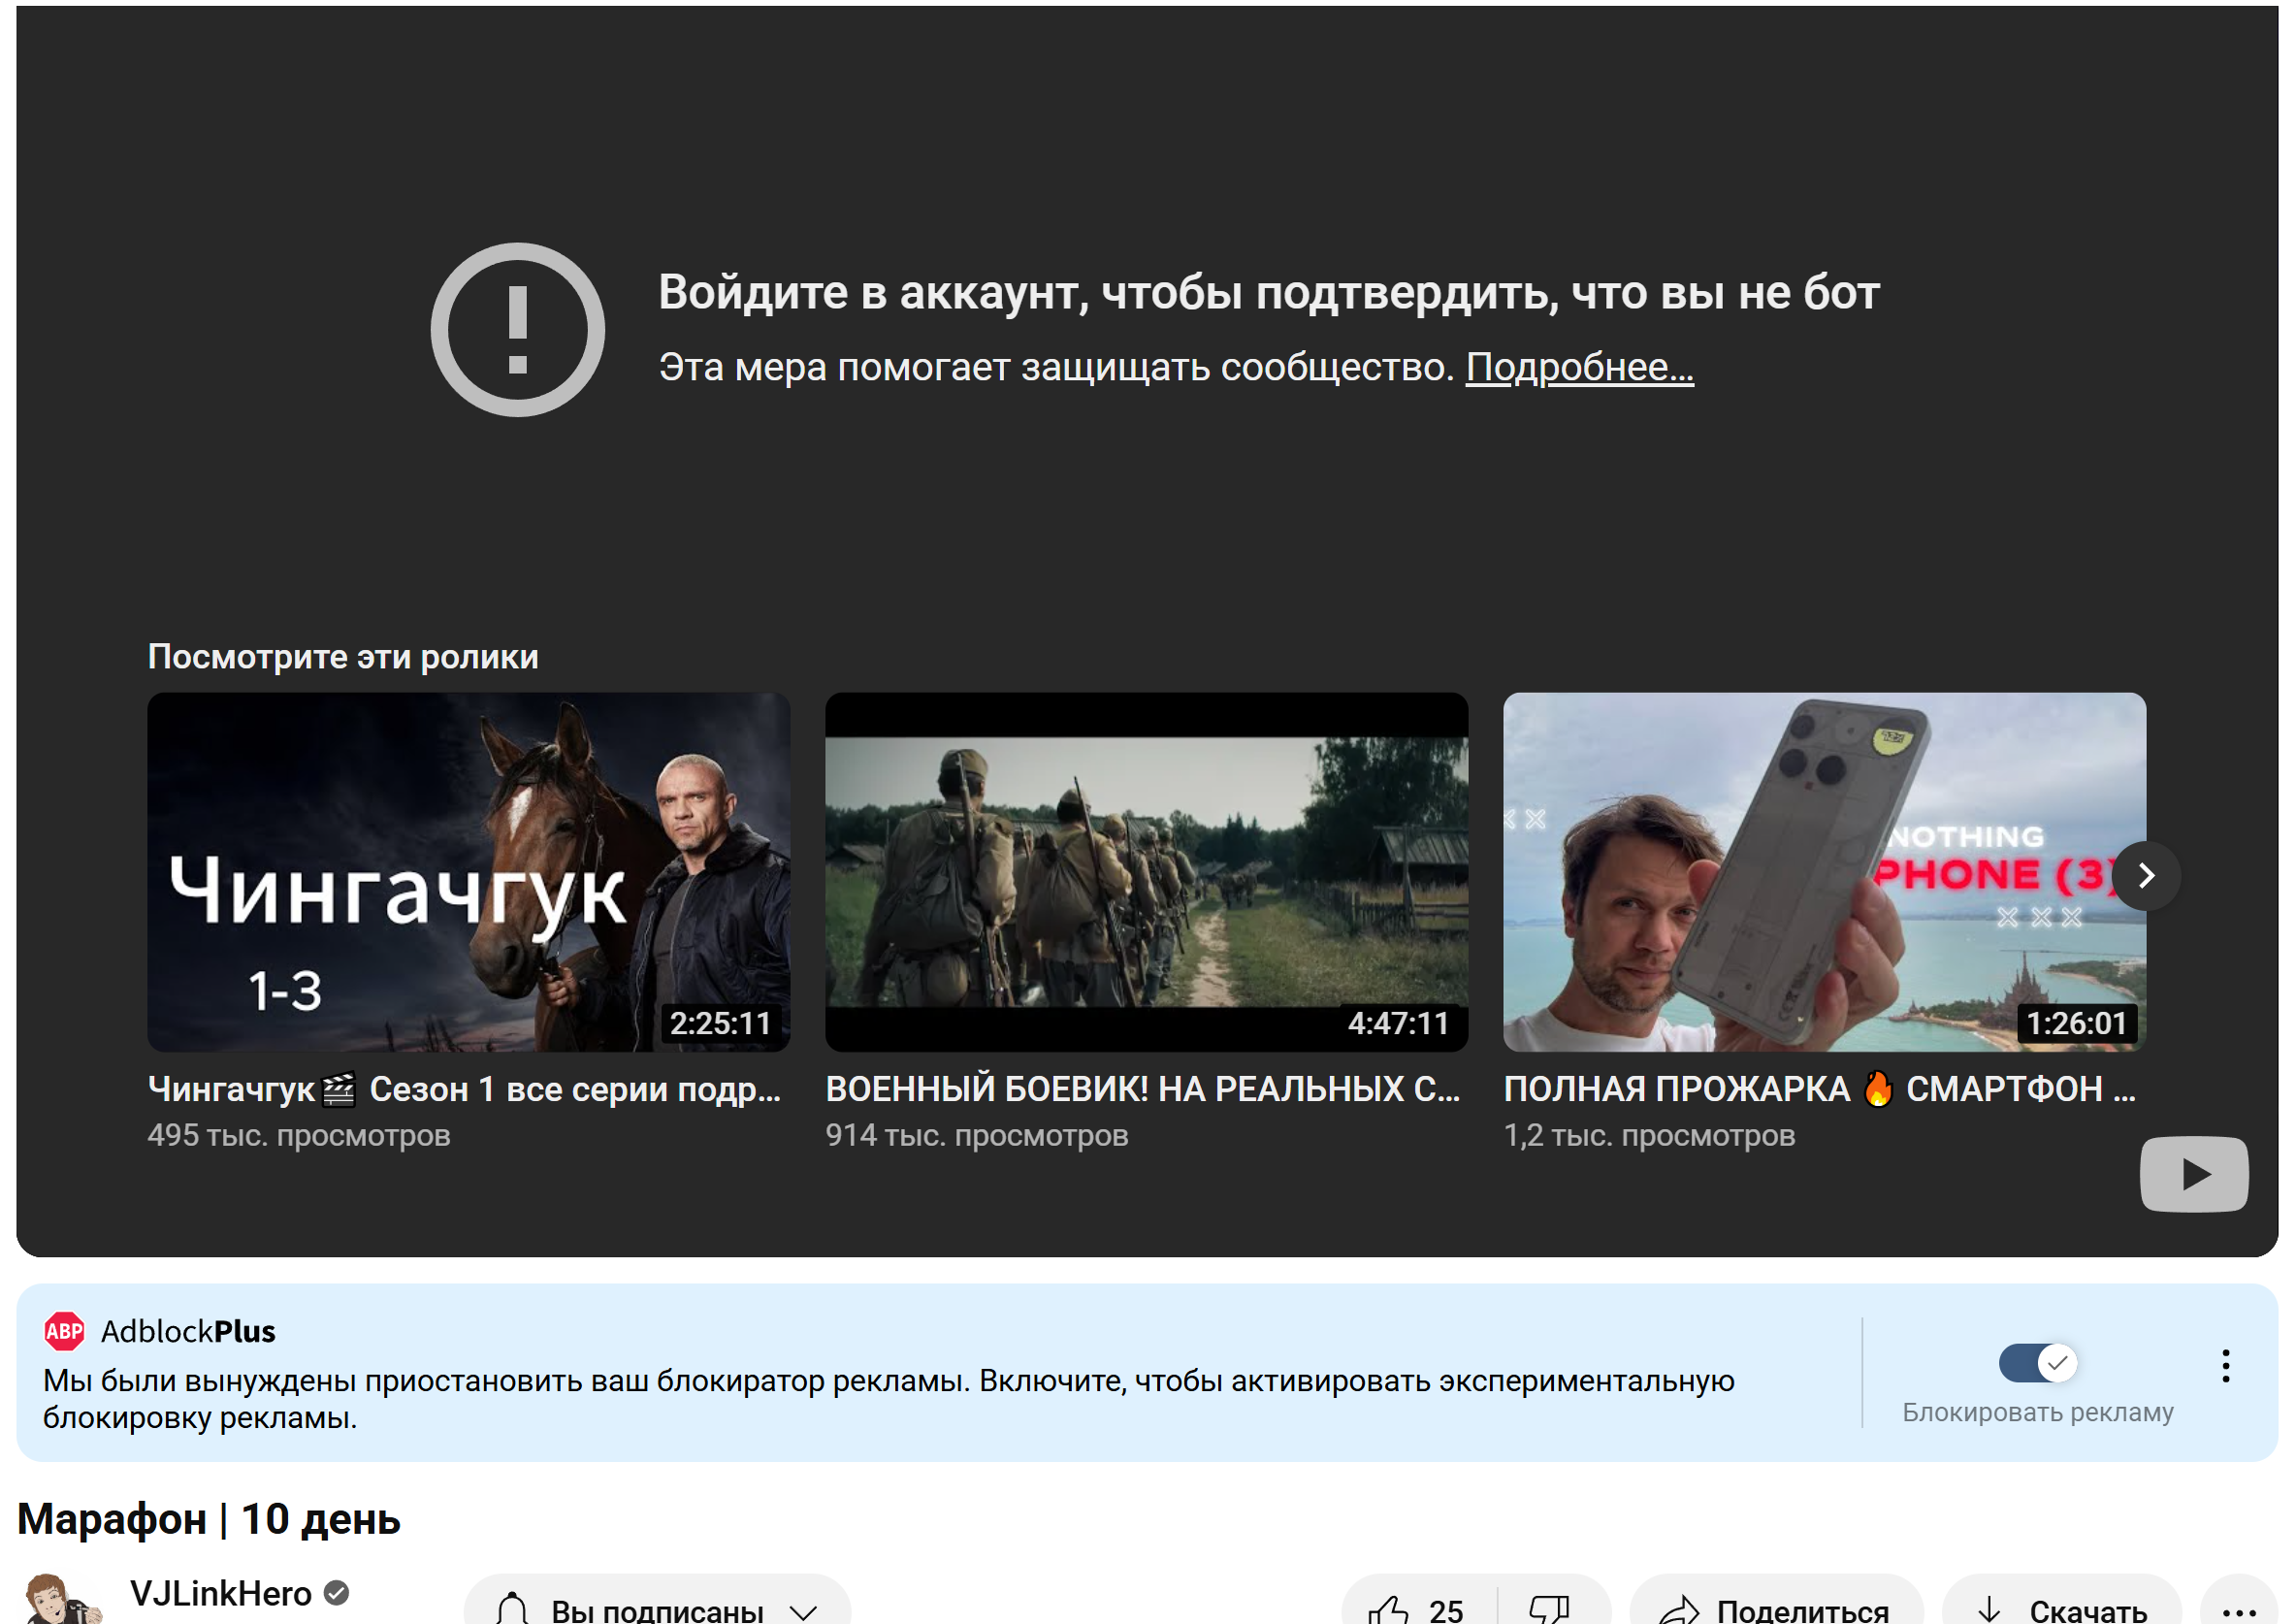Click the thumbs up like icon

(1388, 1609)
